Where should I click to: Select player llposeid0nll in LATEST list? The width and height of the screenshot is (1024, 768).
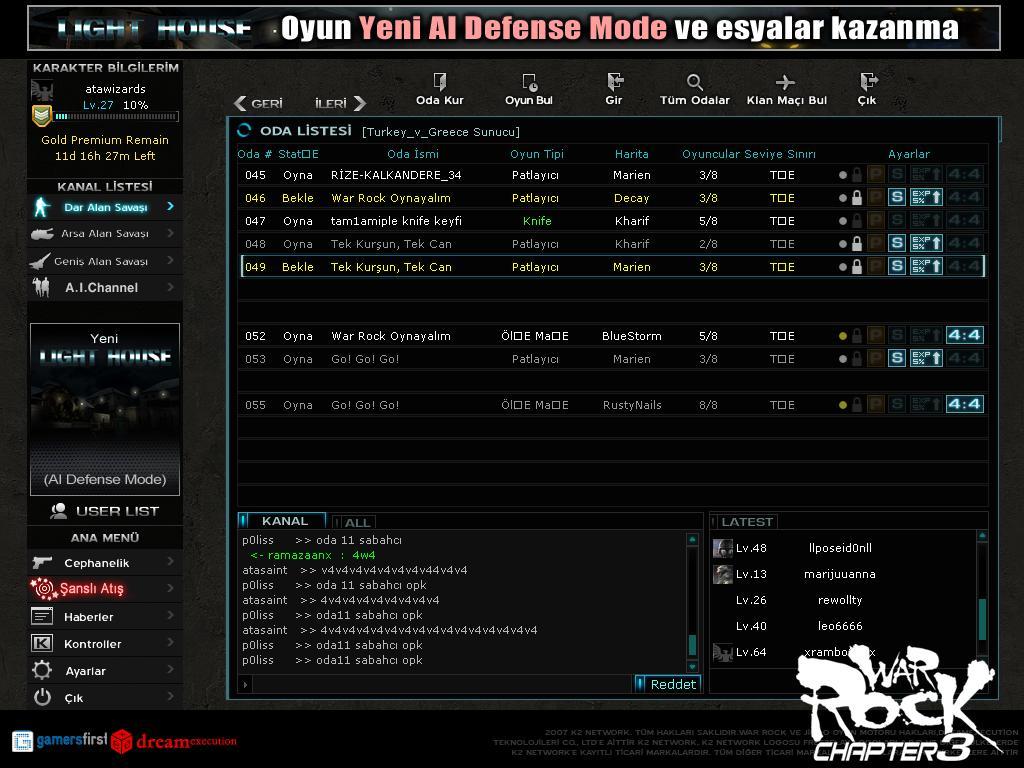pyautogui.click(x=842, y=548)
